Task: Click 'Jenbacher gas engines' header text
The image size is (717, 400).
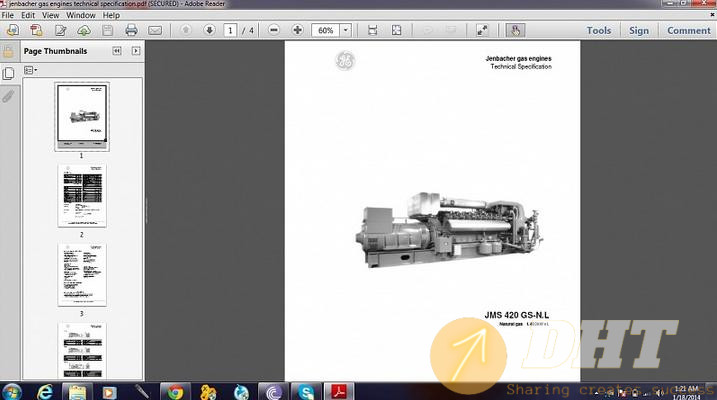Action: point(518,59)
